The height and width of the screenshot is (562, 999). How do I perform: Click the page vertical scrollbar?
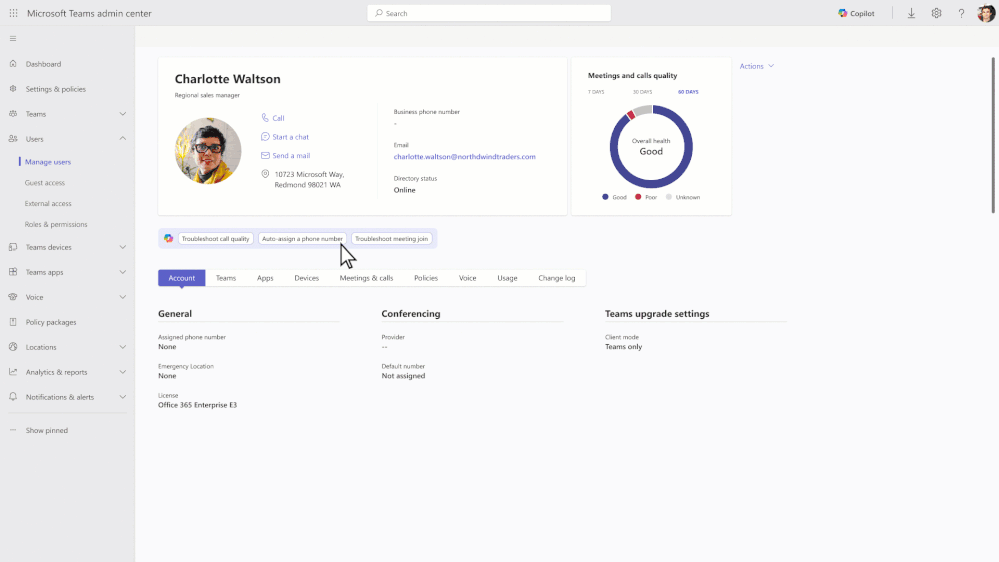click(x=993, y=135)
